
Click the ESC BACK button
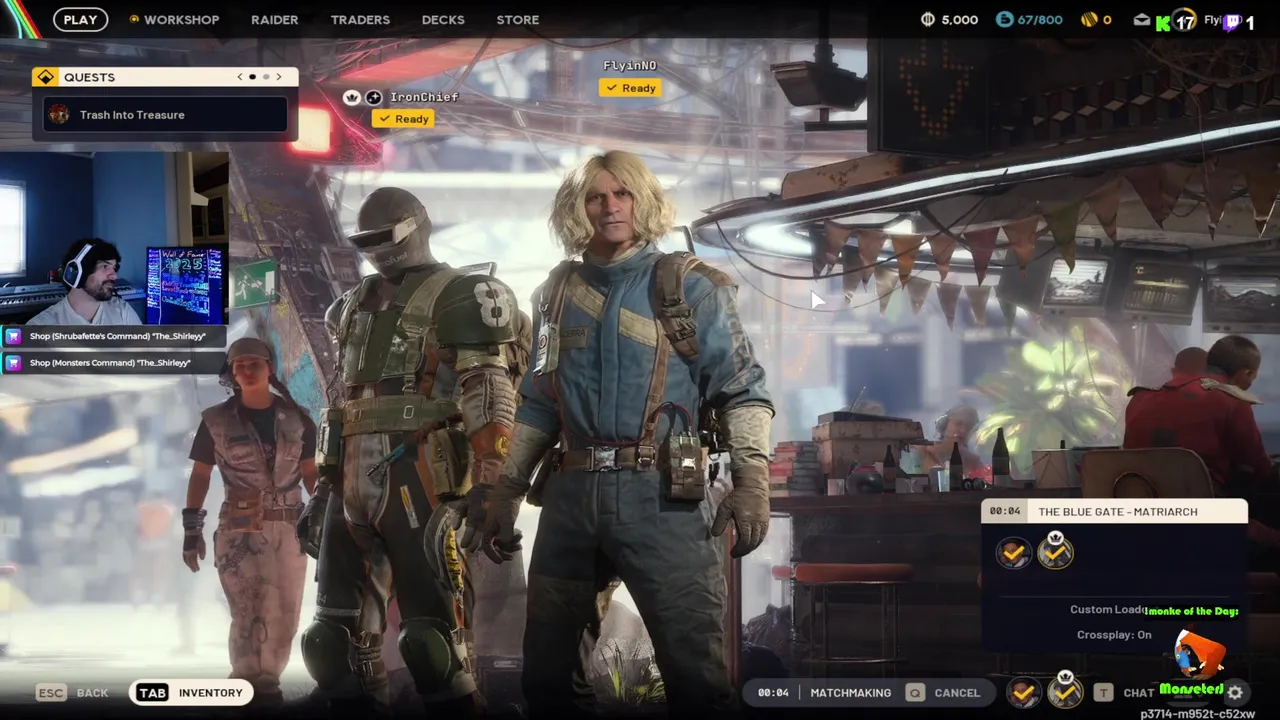(72, 693)
